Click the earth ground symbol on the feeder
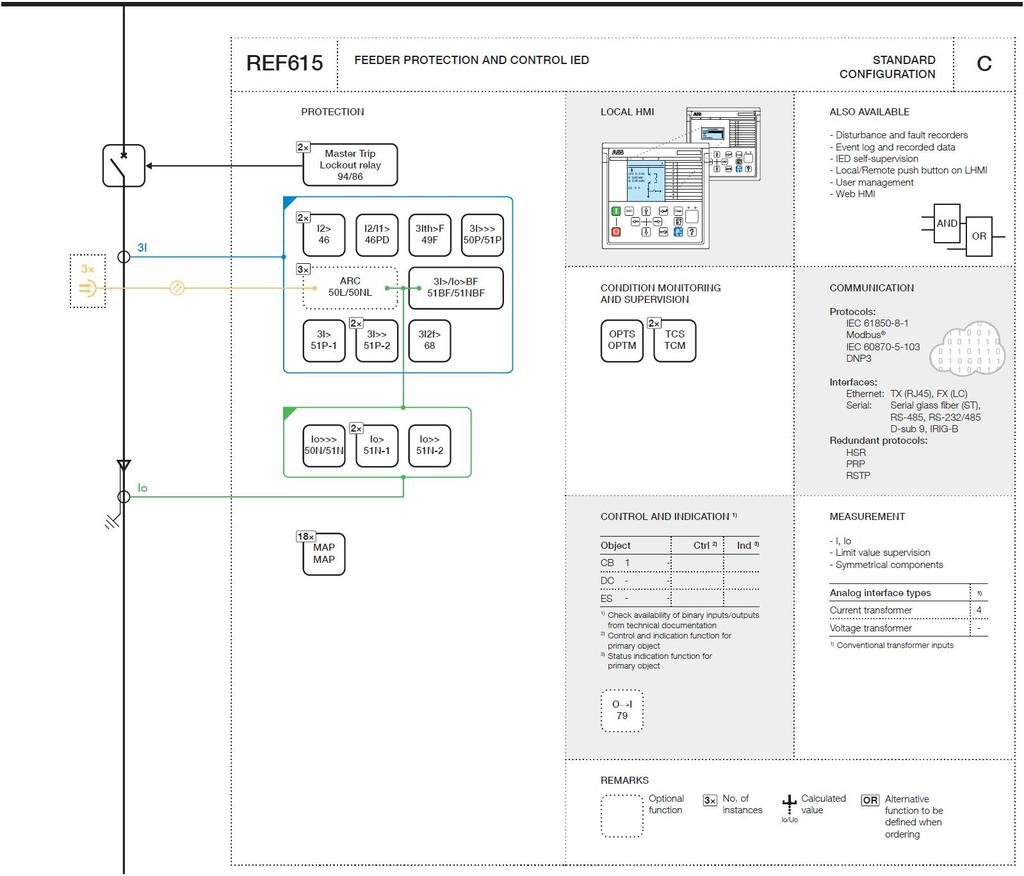The height and width of the screenshot is (876, 1024). pyautogui.click(x=112, y=521)
